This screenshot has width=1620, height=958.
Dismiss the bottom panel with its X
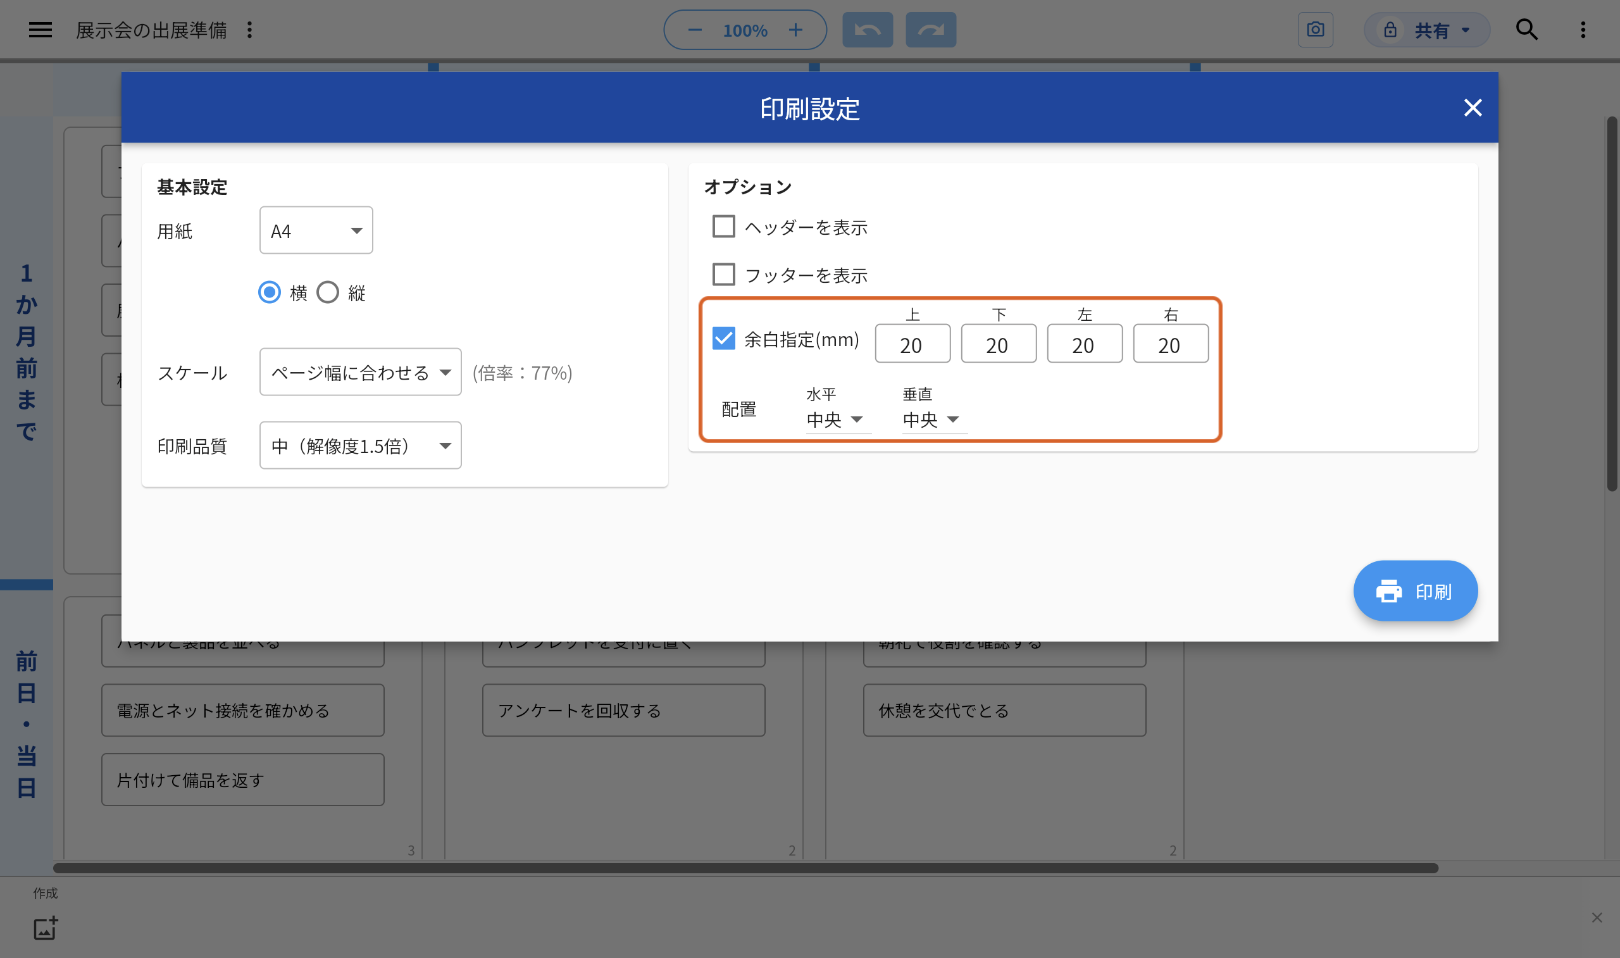[1597, 918]
